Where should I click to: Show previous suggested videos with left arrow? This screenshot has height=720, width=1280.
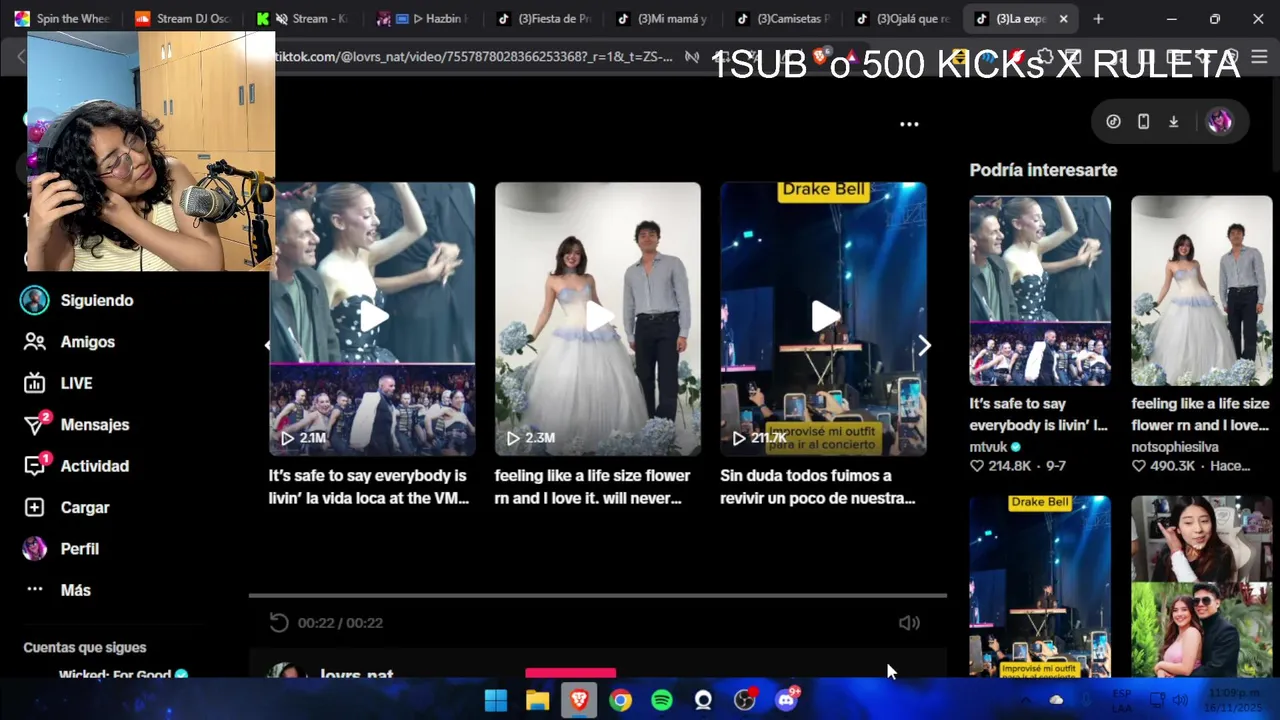coord(267,345)
